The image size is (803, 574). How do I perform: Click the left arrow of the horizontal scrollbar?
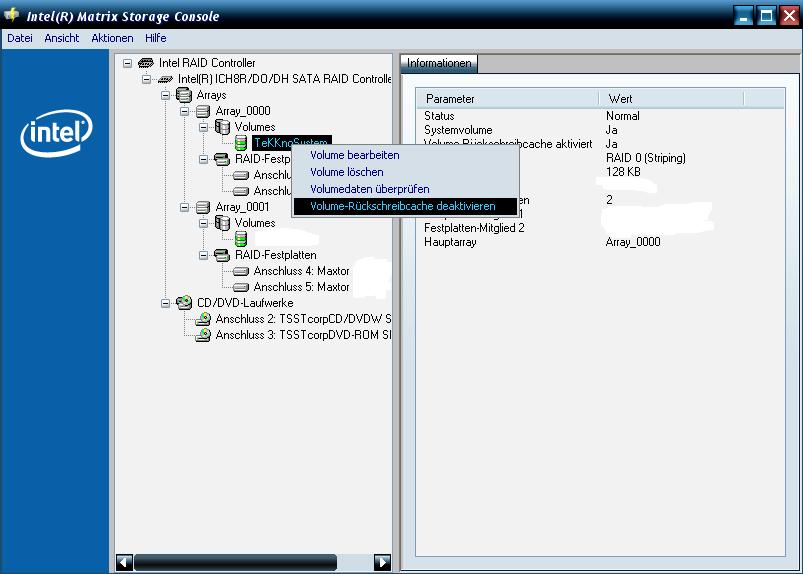[x=124, y=562]
